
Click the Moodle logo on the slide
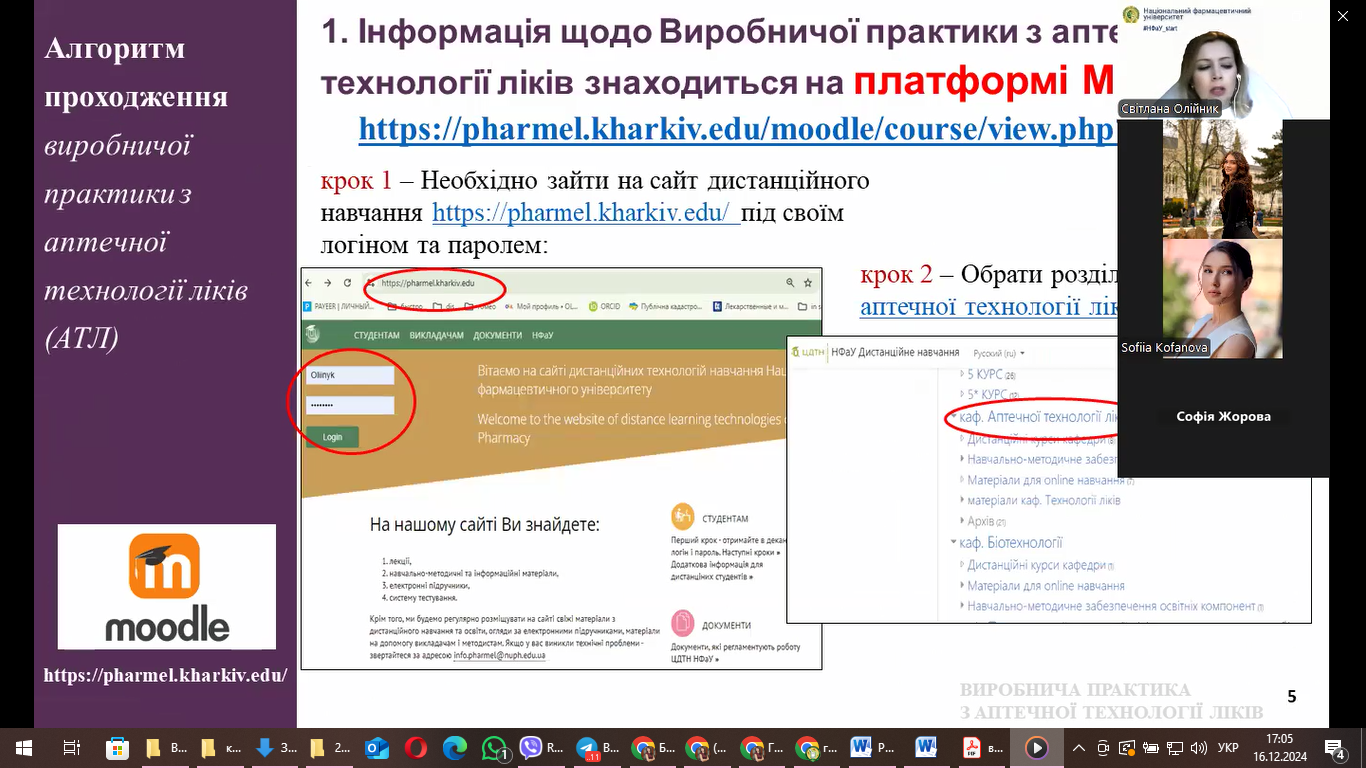(x=167, y=586)
